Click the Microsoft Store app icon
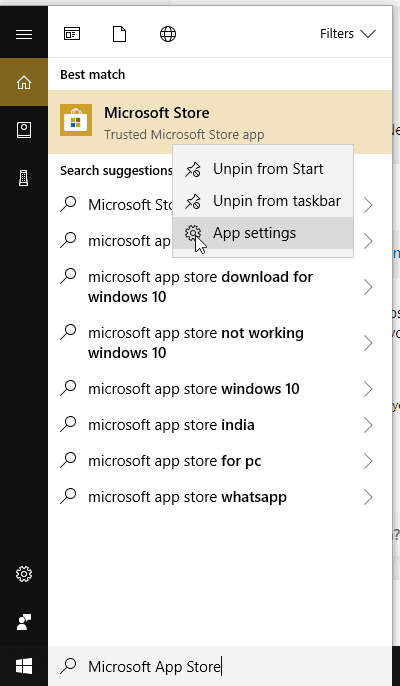400x686 pixels. pyautogui.click(x=76, y=120)
